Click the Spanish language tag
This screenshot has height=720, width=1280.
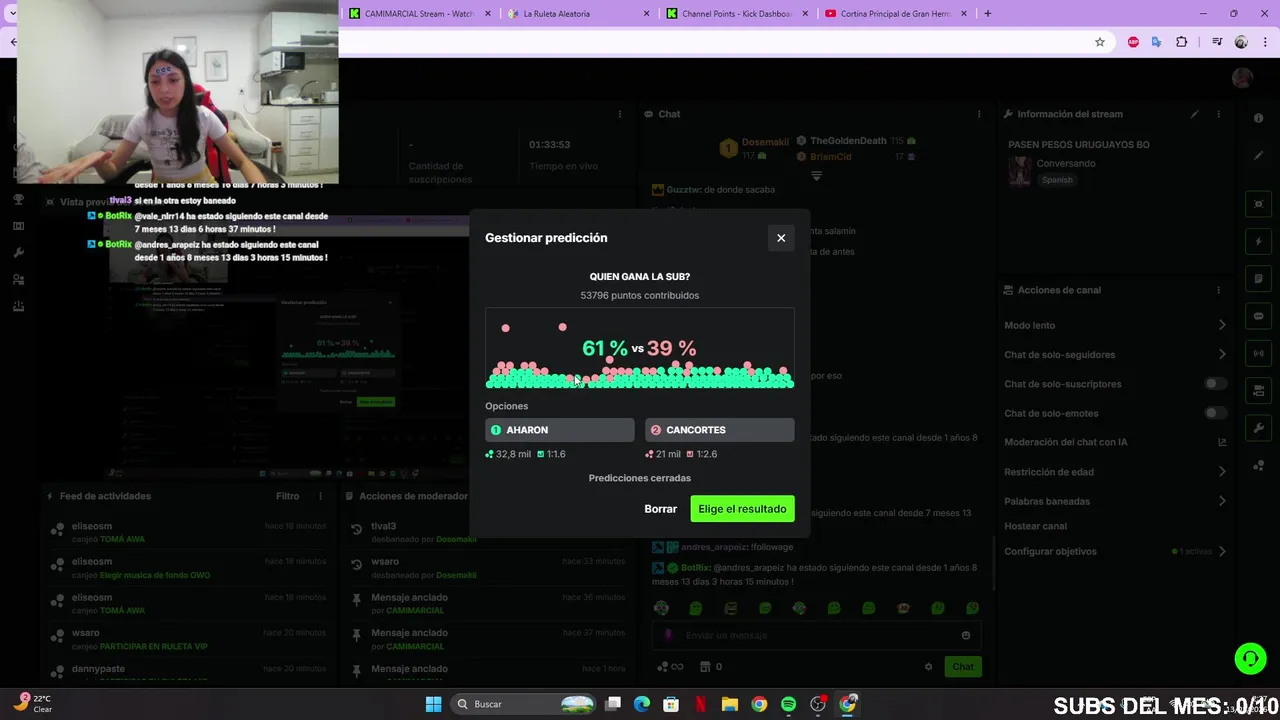coord(1057,180)
